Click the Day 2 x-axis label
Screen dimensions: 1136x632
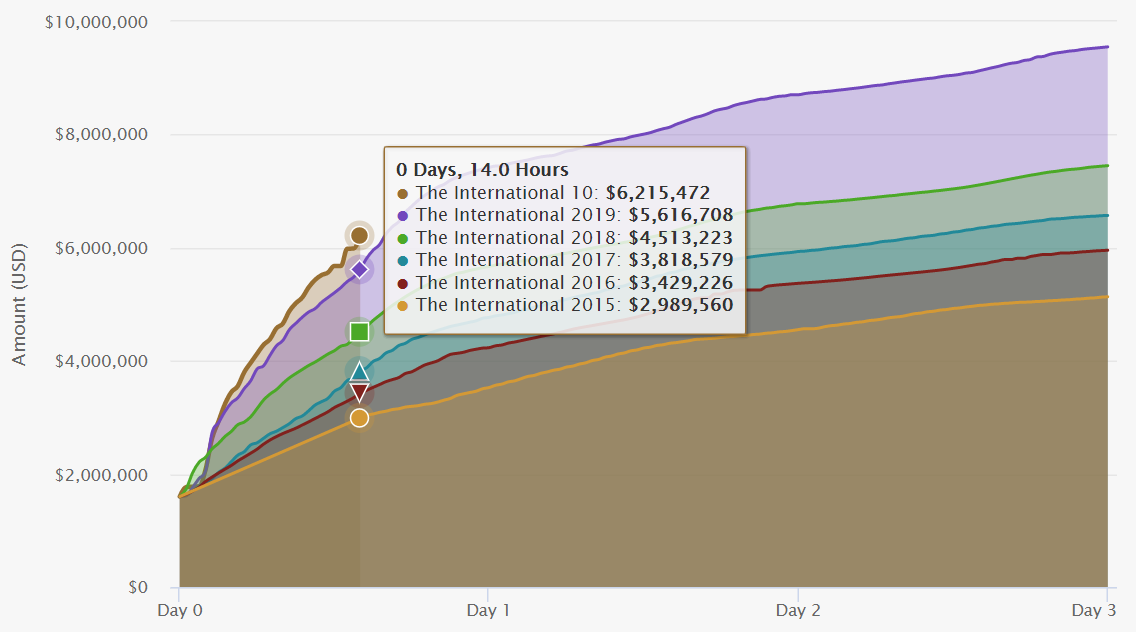coord(798,610)
